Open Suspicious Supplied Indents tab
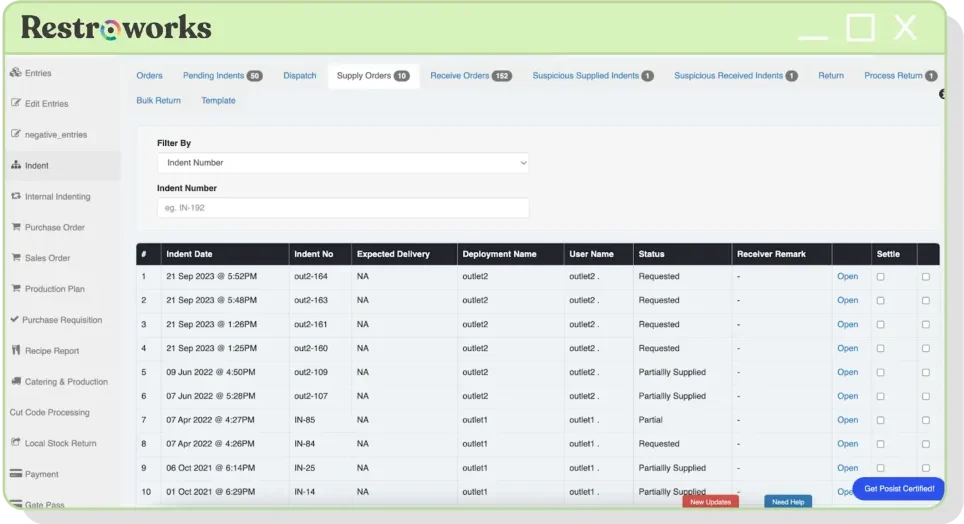The height and width of the screenshot is (524, 964). [593, 76]
